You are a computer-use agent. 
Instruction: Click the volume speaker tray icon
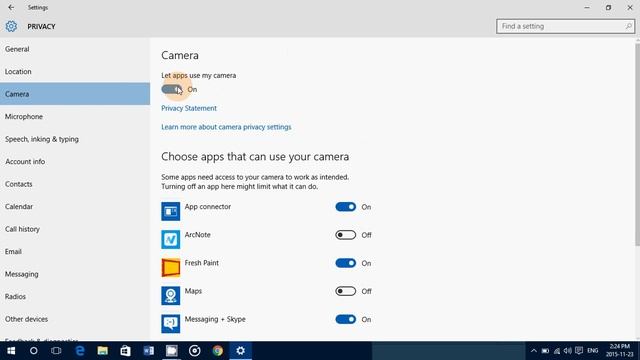tap(568, 351)
